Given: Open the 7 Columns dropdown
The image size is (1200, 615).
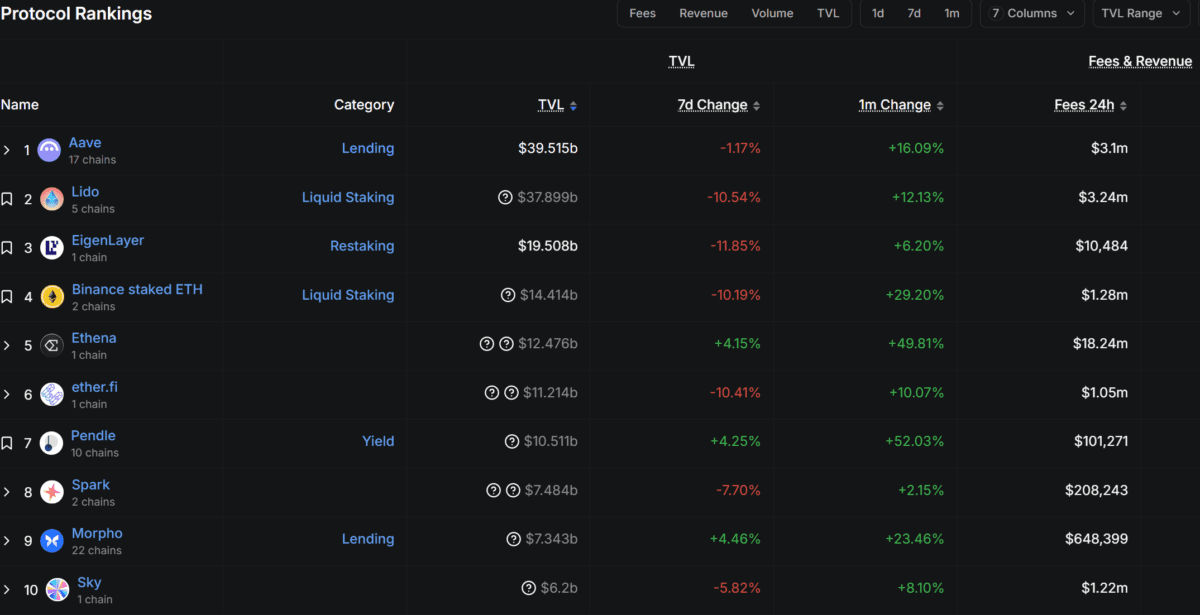Looking at the screenshot, I should point(1033,13).
